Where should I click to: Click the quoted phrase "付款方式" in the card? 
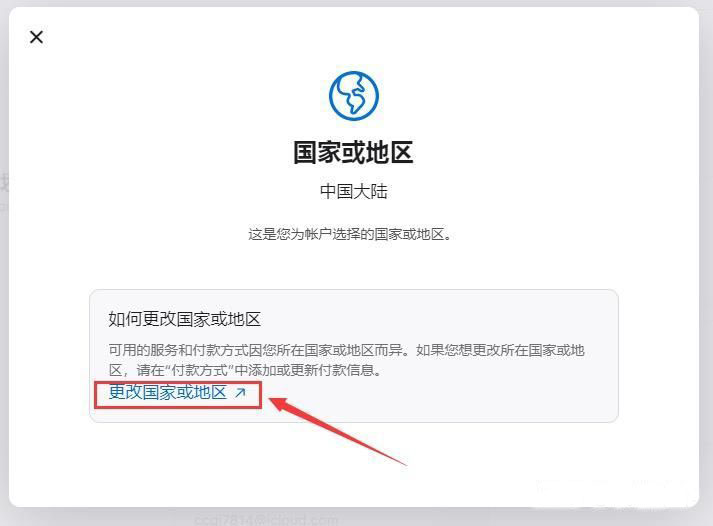[x=195, y=370]
